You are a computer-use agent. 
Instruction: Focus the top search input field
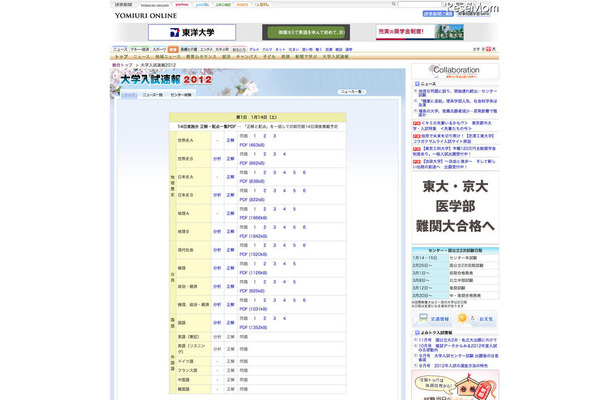pos(419,4)
